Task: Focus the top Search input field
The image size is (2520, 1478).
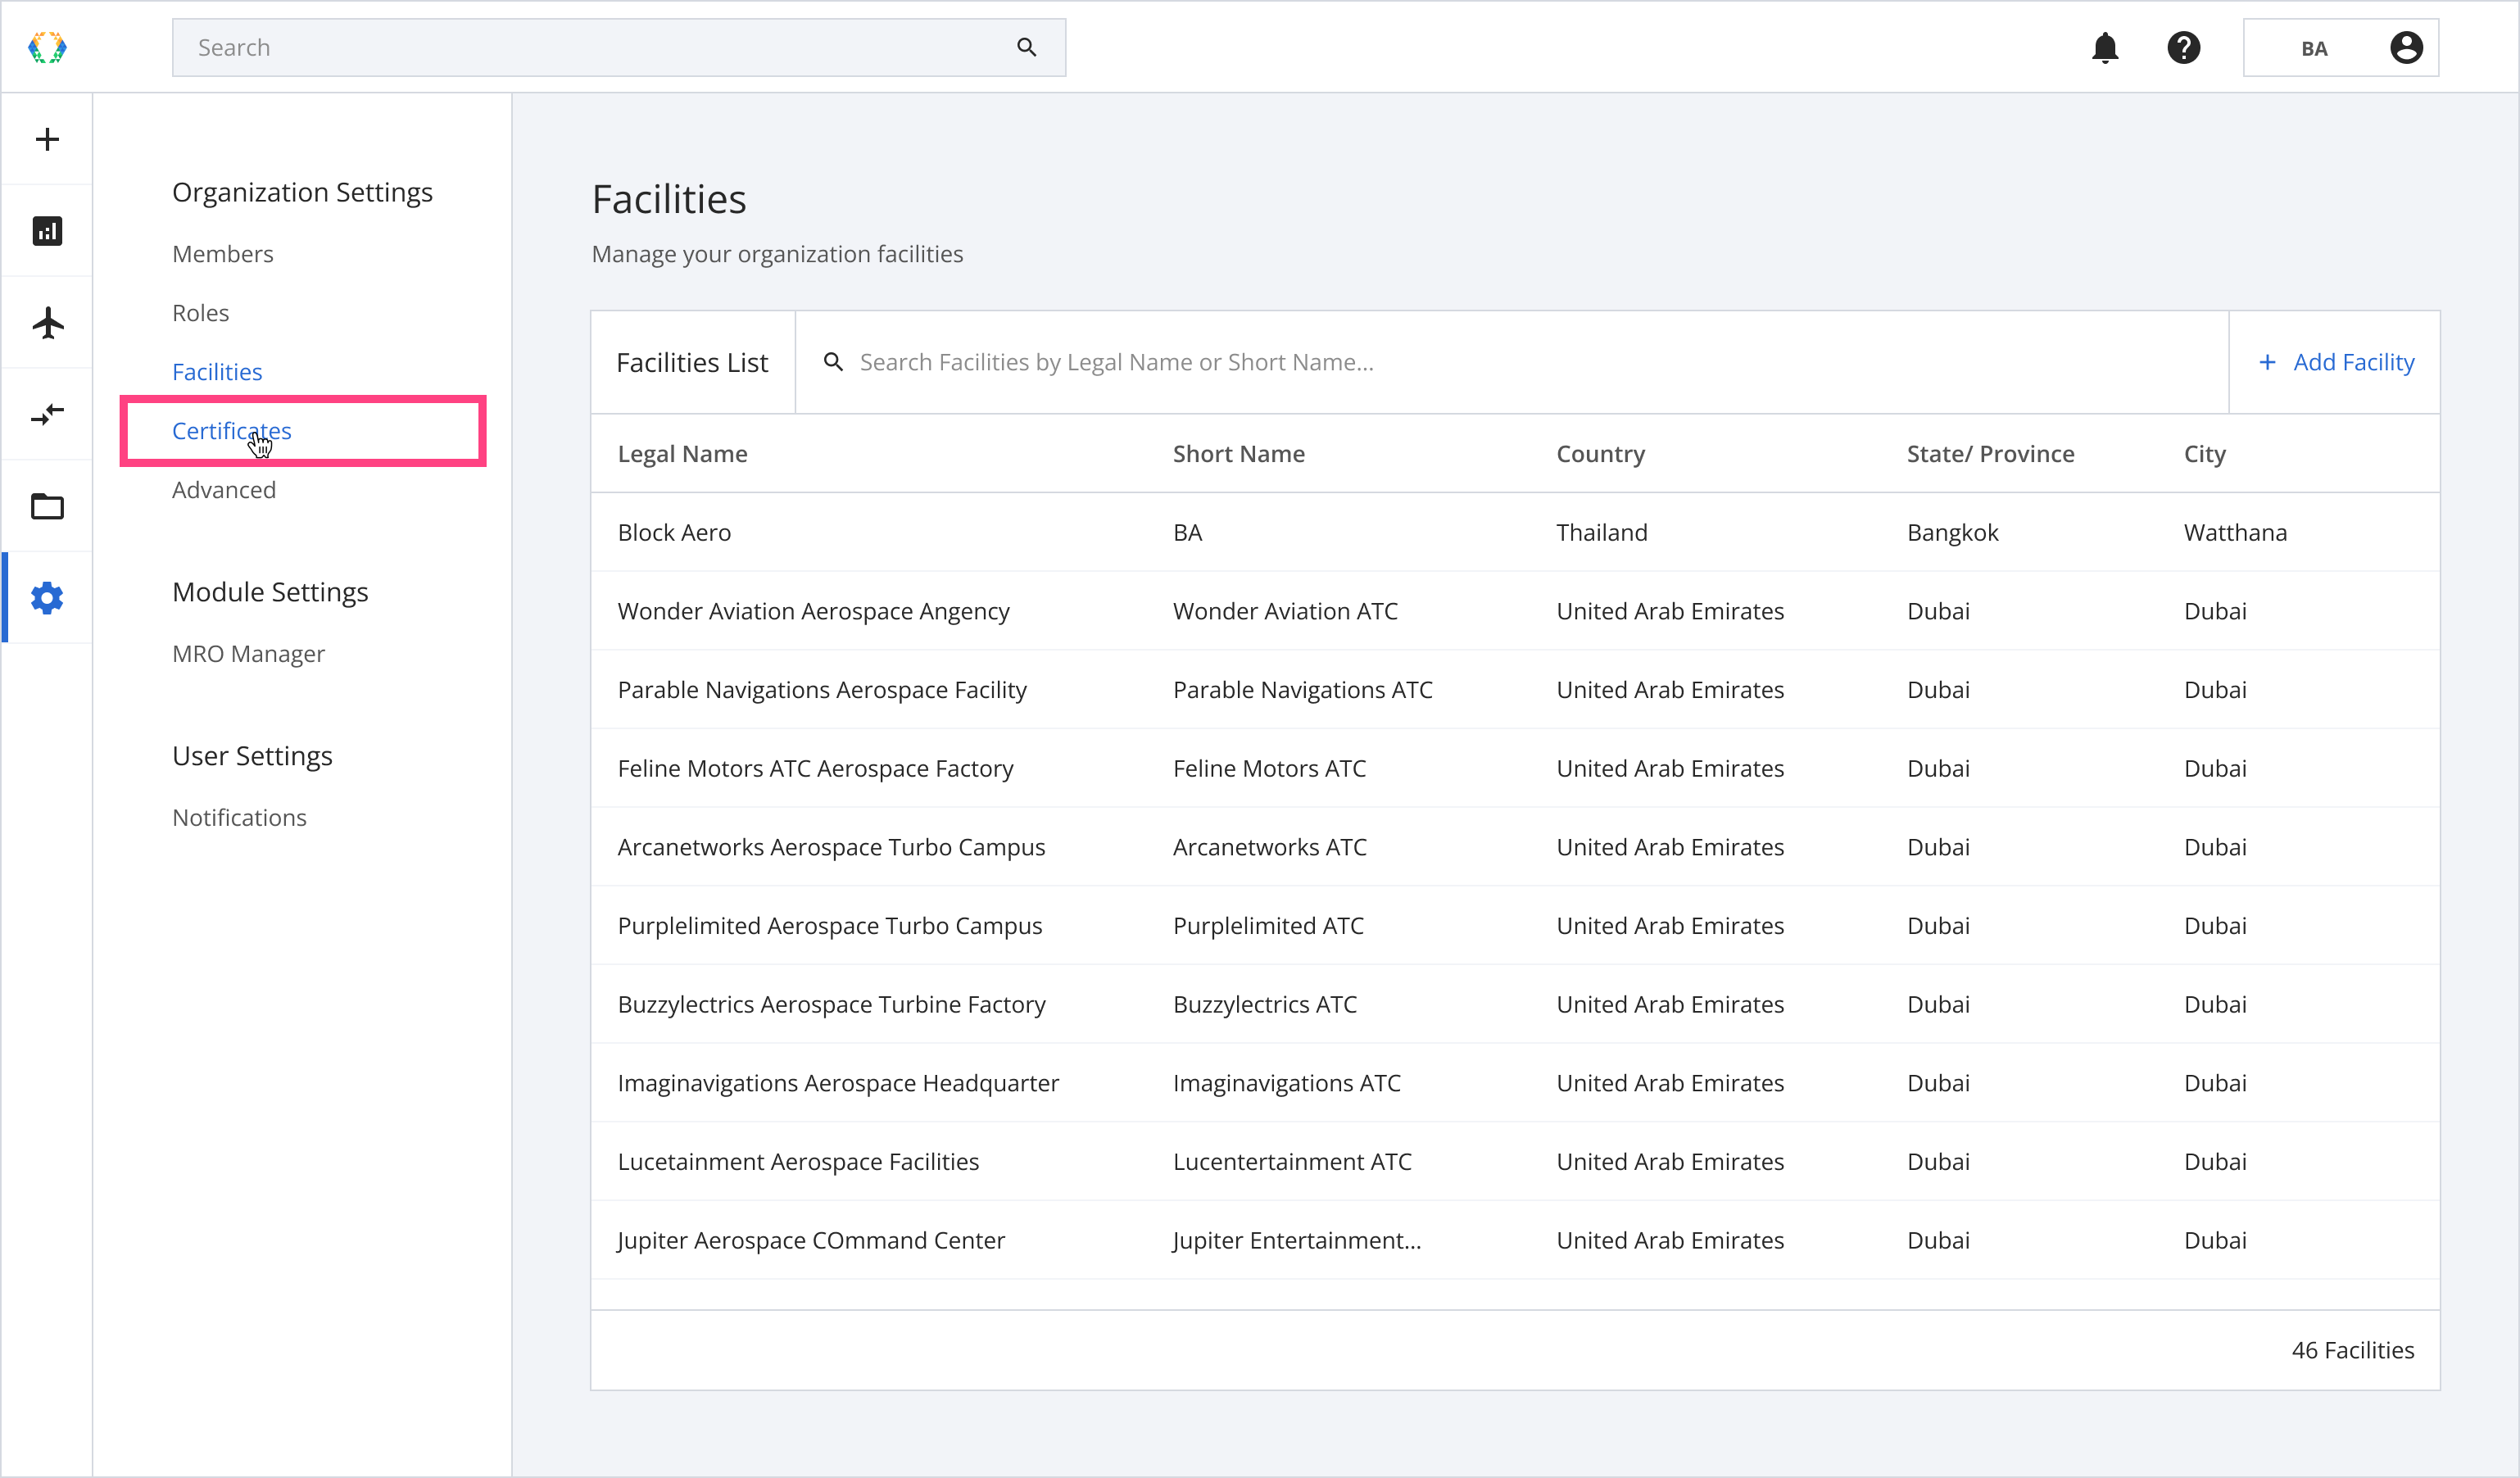Action: click(x=619, y=47)
